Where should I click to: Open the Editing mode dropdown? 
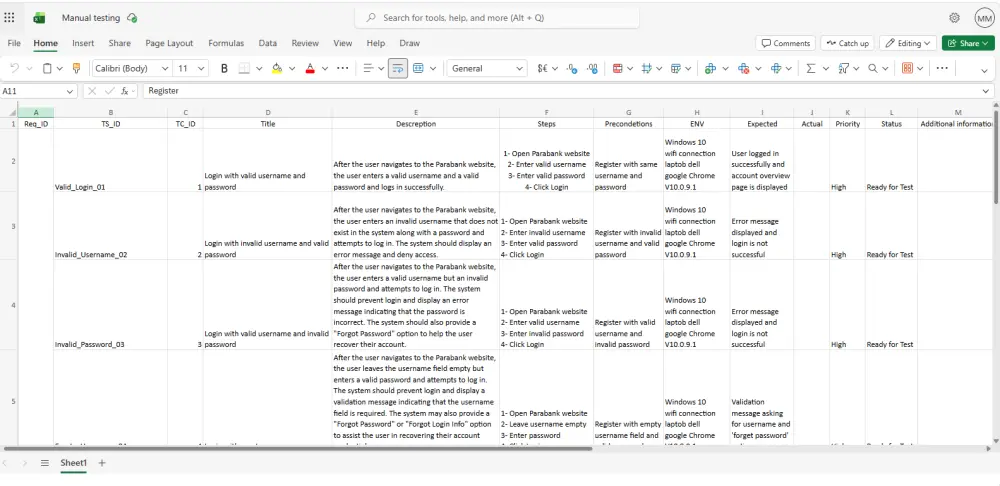click(x=908, y=43)
